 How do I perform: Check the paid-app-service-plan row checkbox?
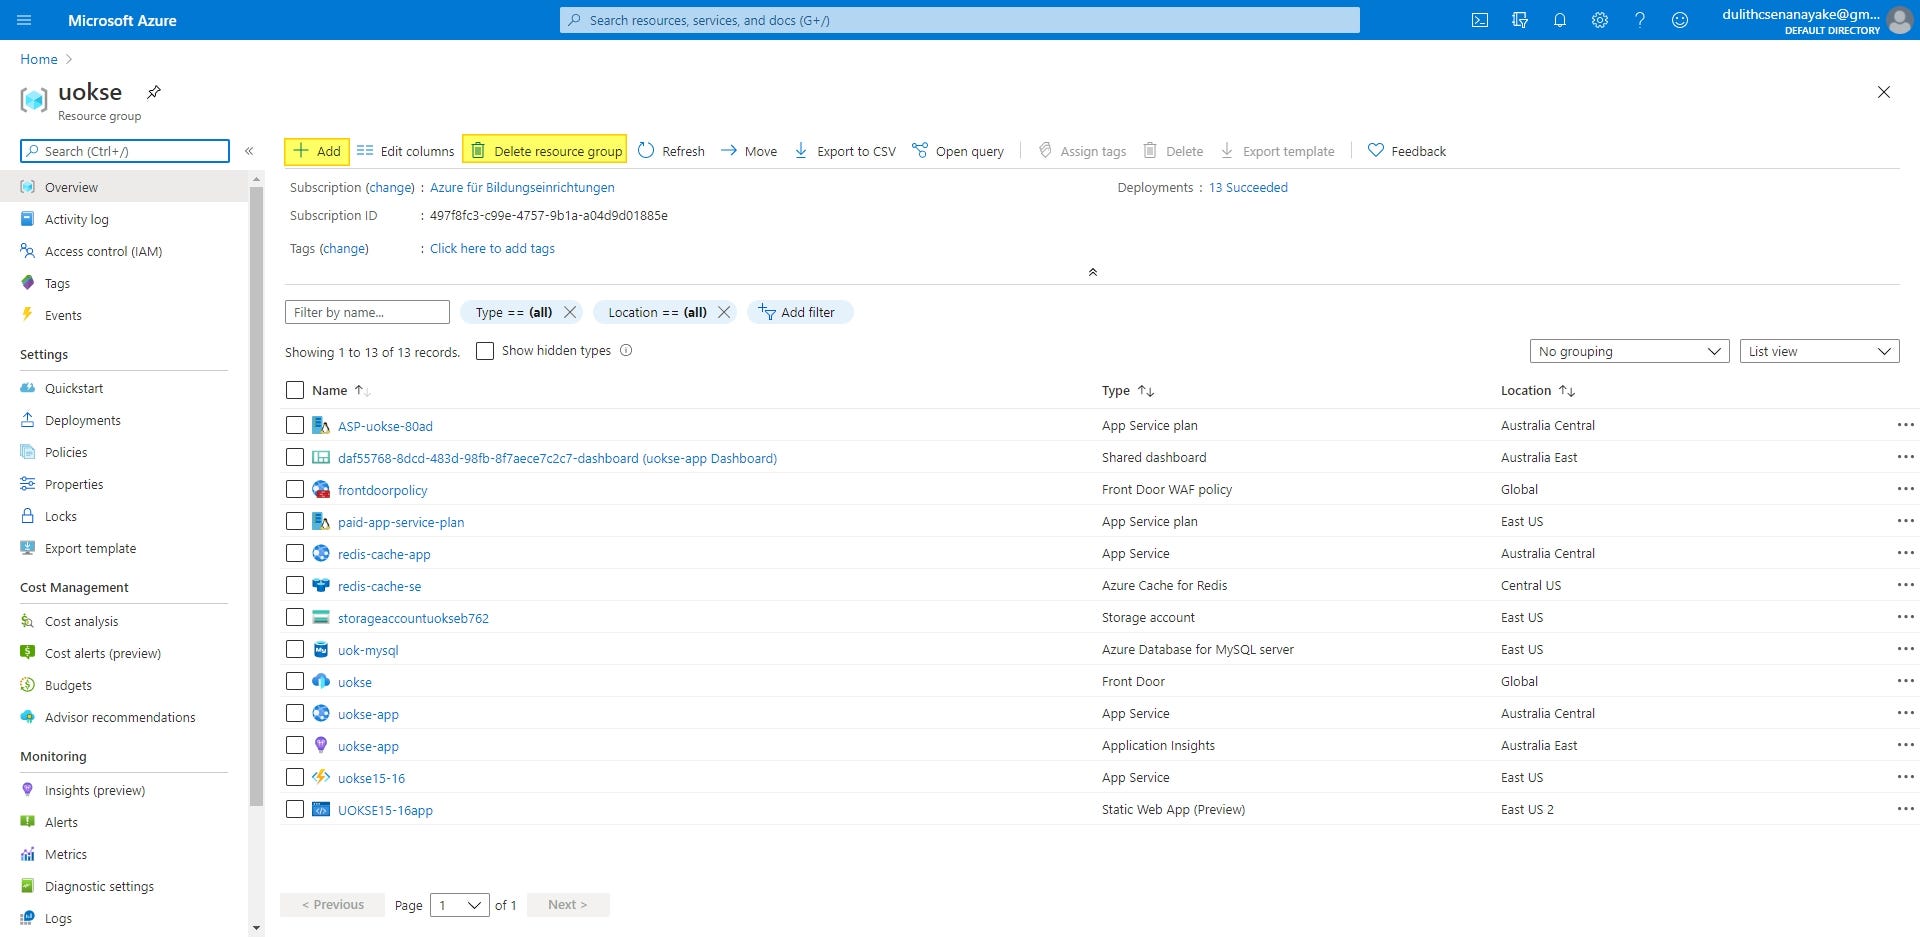pos(295,521)
